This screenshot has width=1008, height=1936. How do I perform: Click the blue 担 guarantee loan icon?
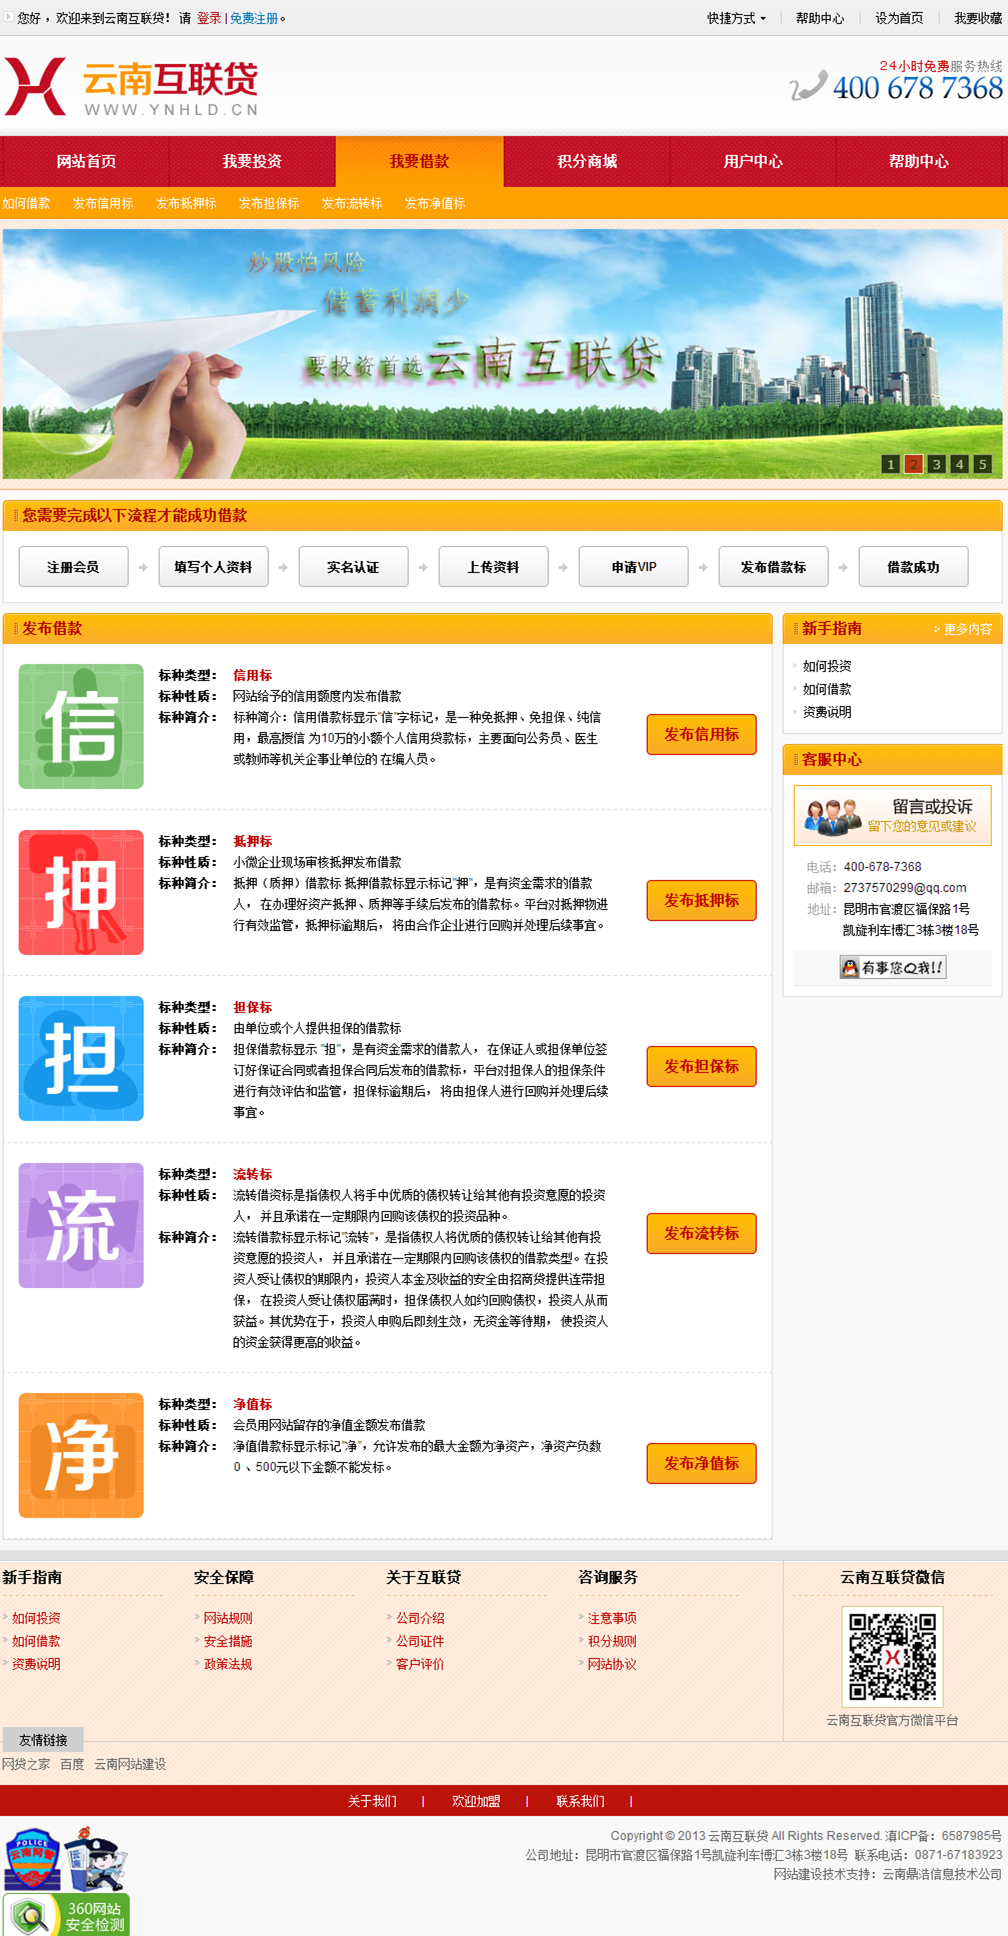[x=81, y=1058]
